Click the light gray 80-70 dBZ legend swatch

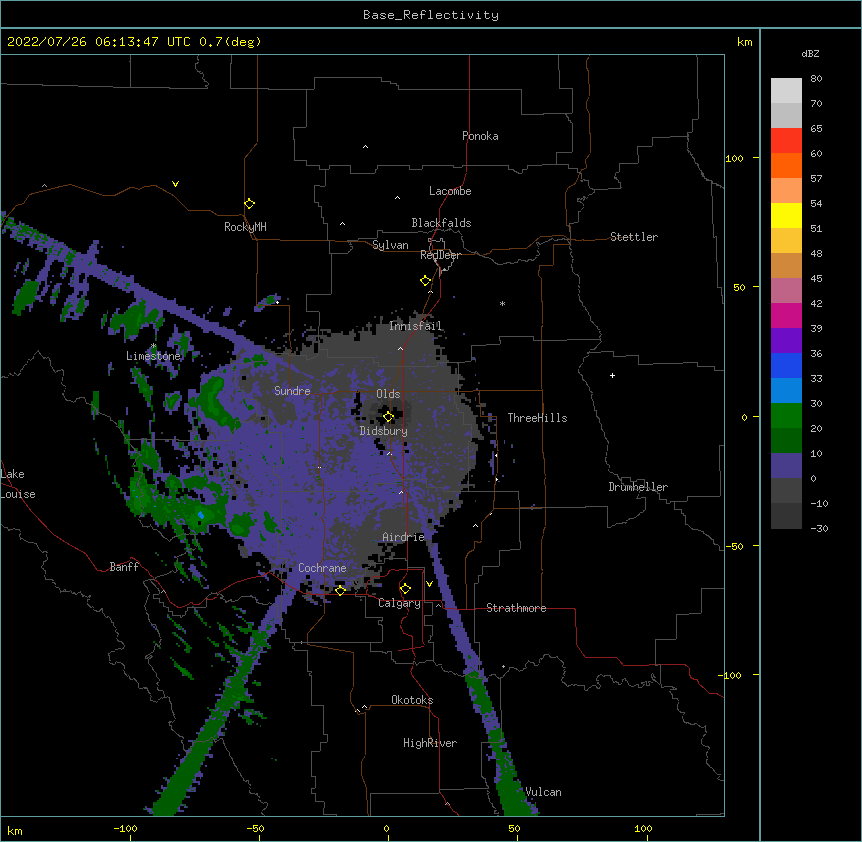786,91
